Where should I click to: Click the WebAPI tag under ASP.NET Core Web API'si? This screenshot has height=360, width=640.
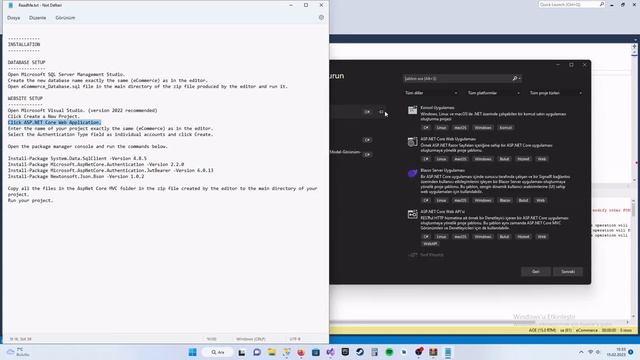[x=430, y=244]
